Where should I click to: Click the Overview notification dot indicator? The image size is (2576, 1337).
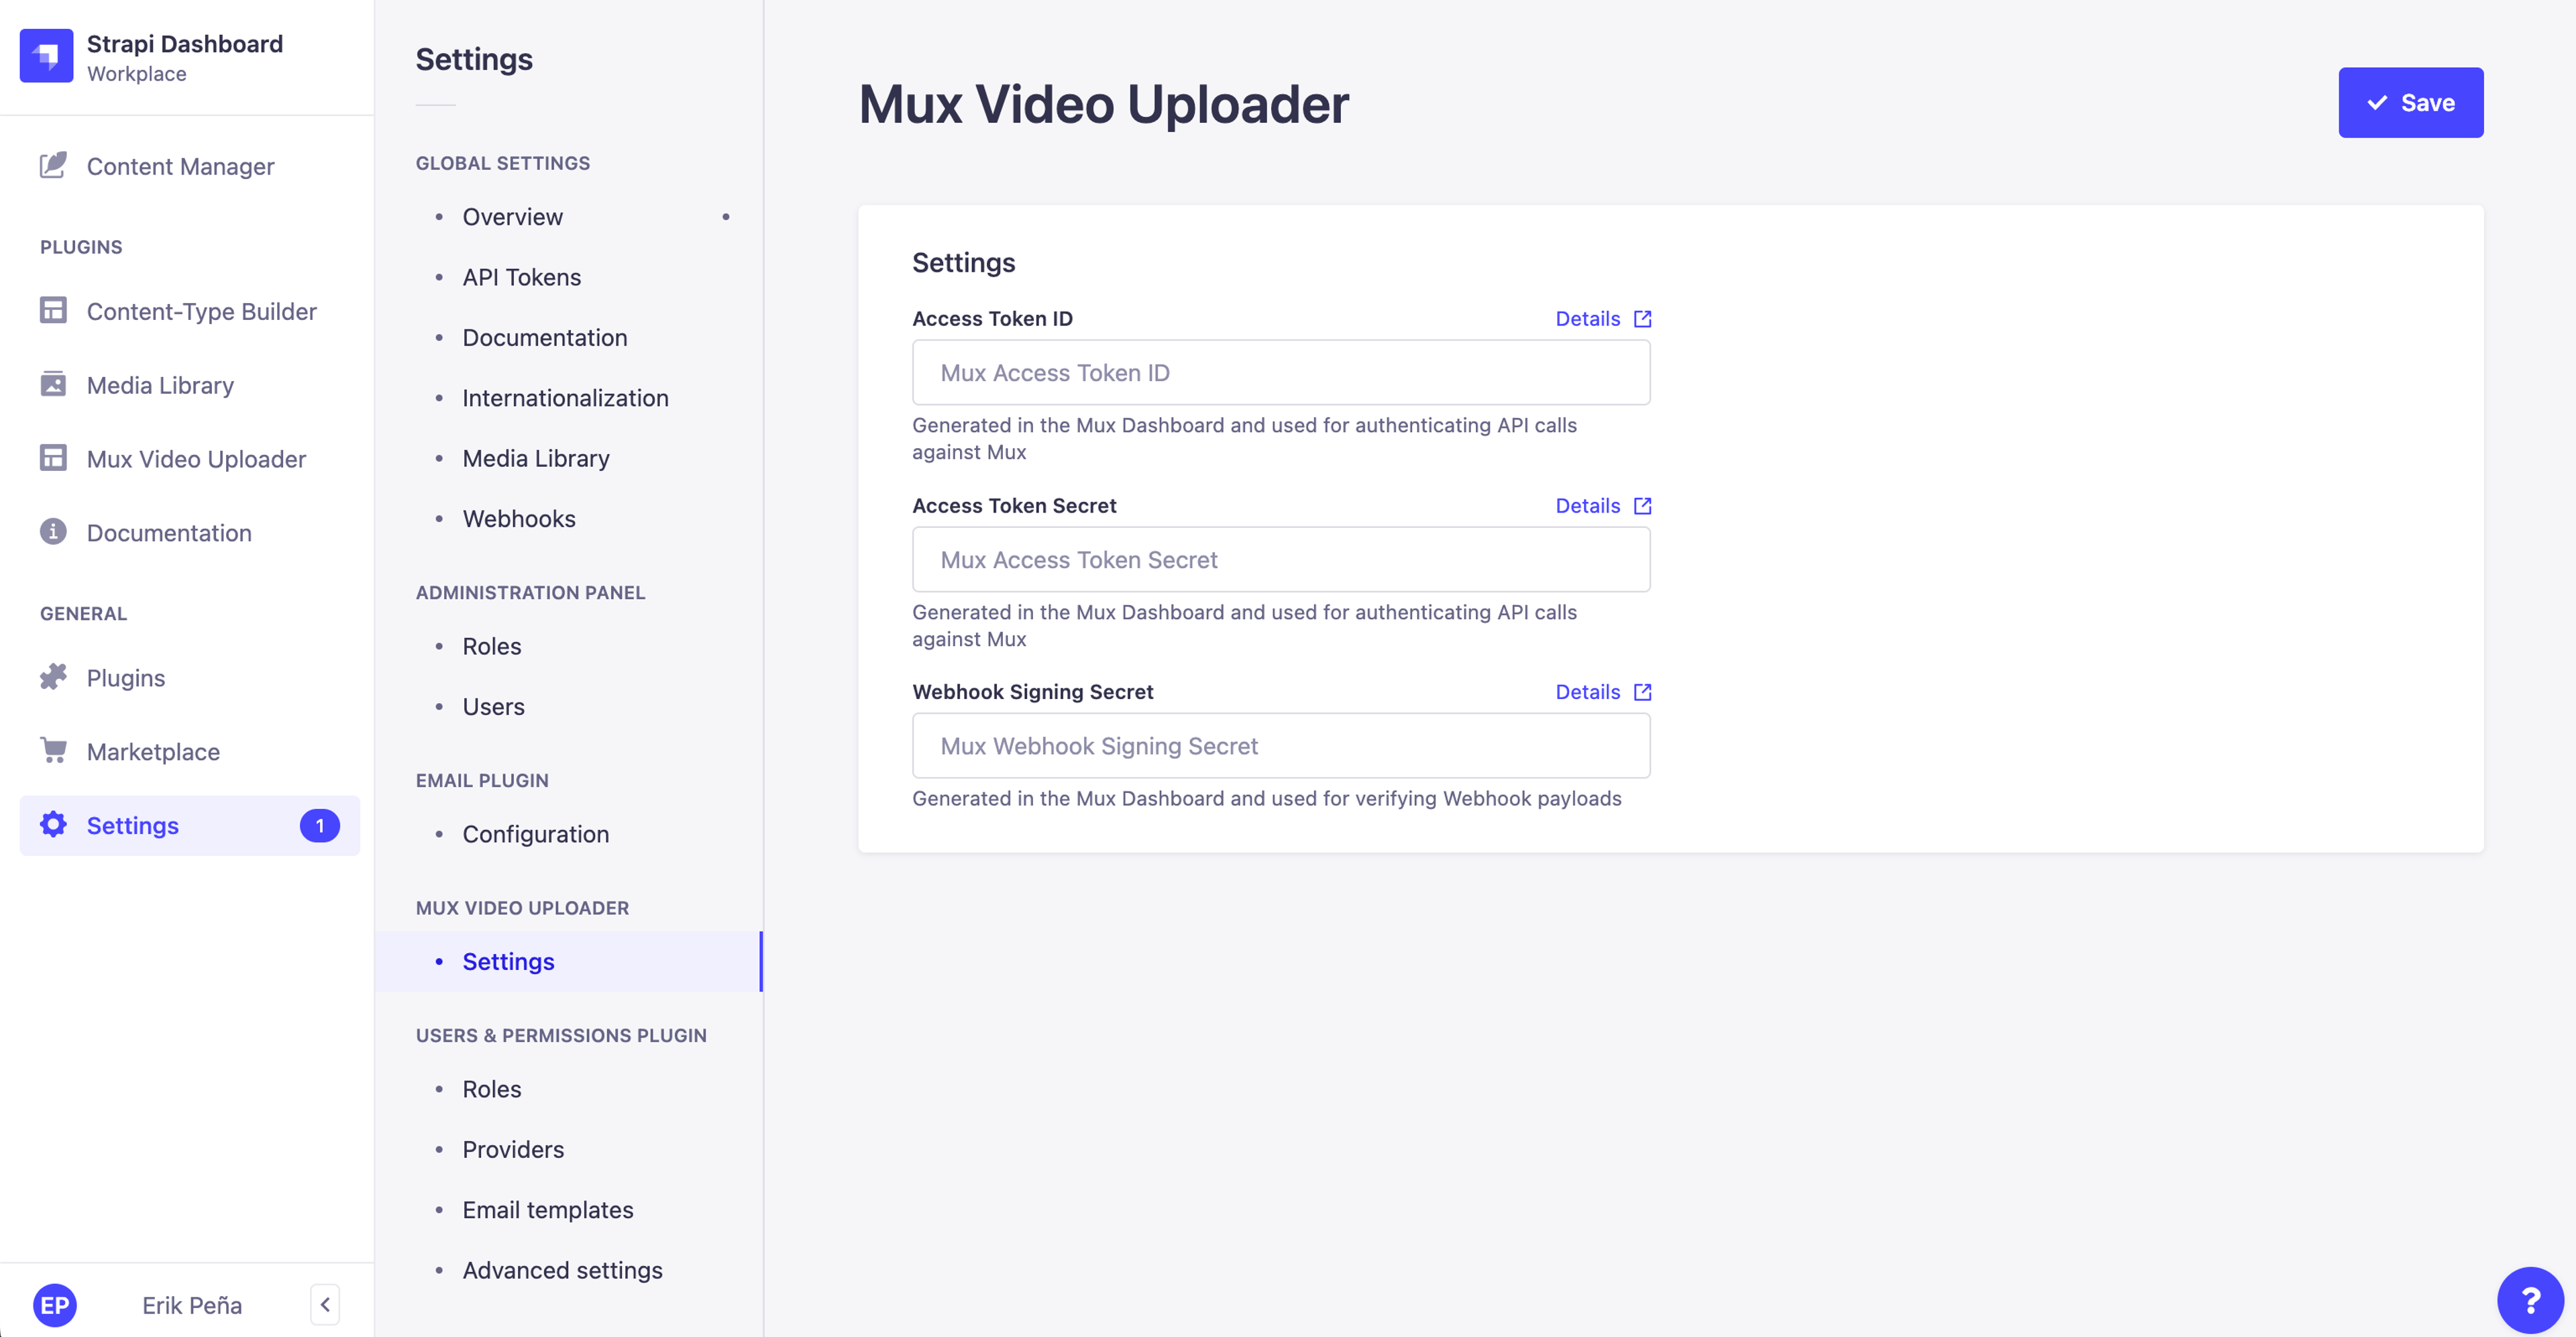[726, 217]
